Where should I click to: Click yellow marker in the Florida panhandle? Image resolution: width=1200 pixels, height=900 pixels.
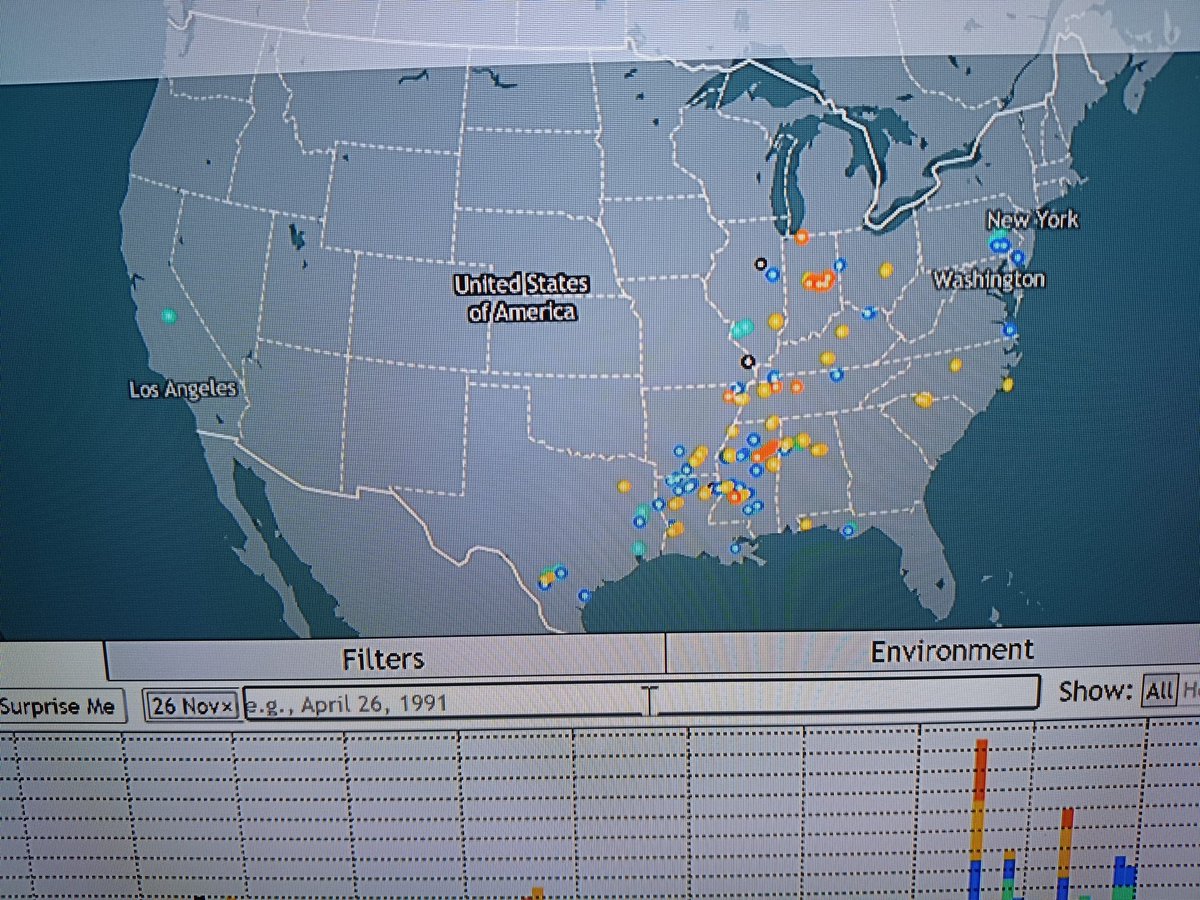(806, 524)
